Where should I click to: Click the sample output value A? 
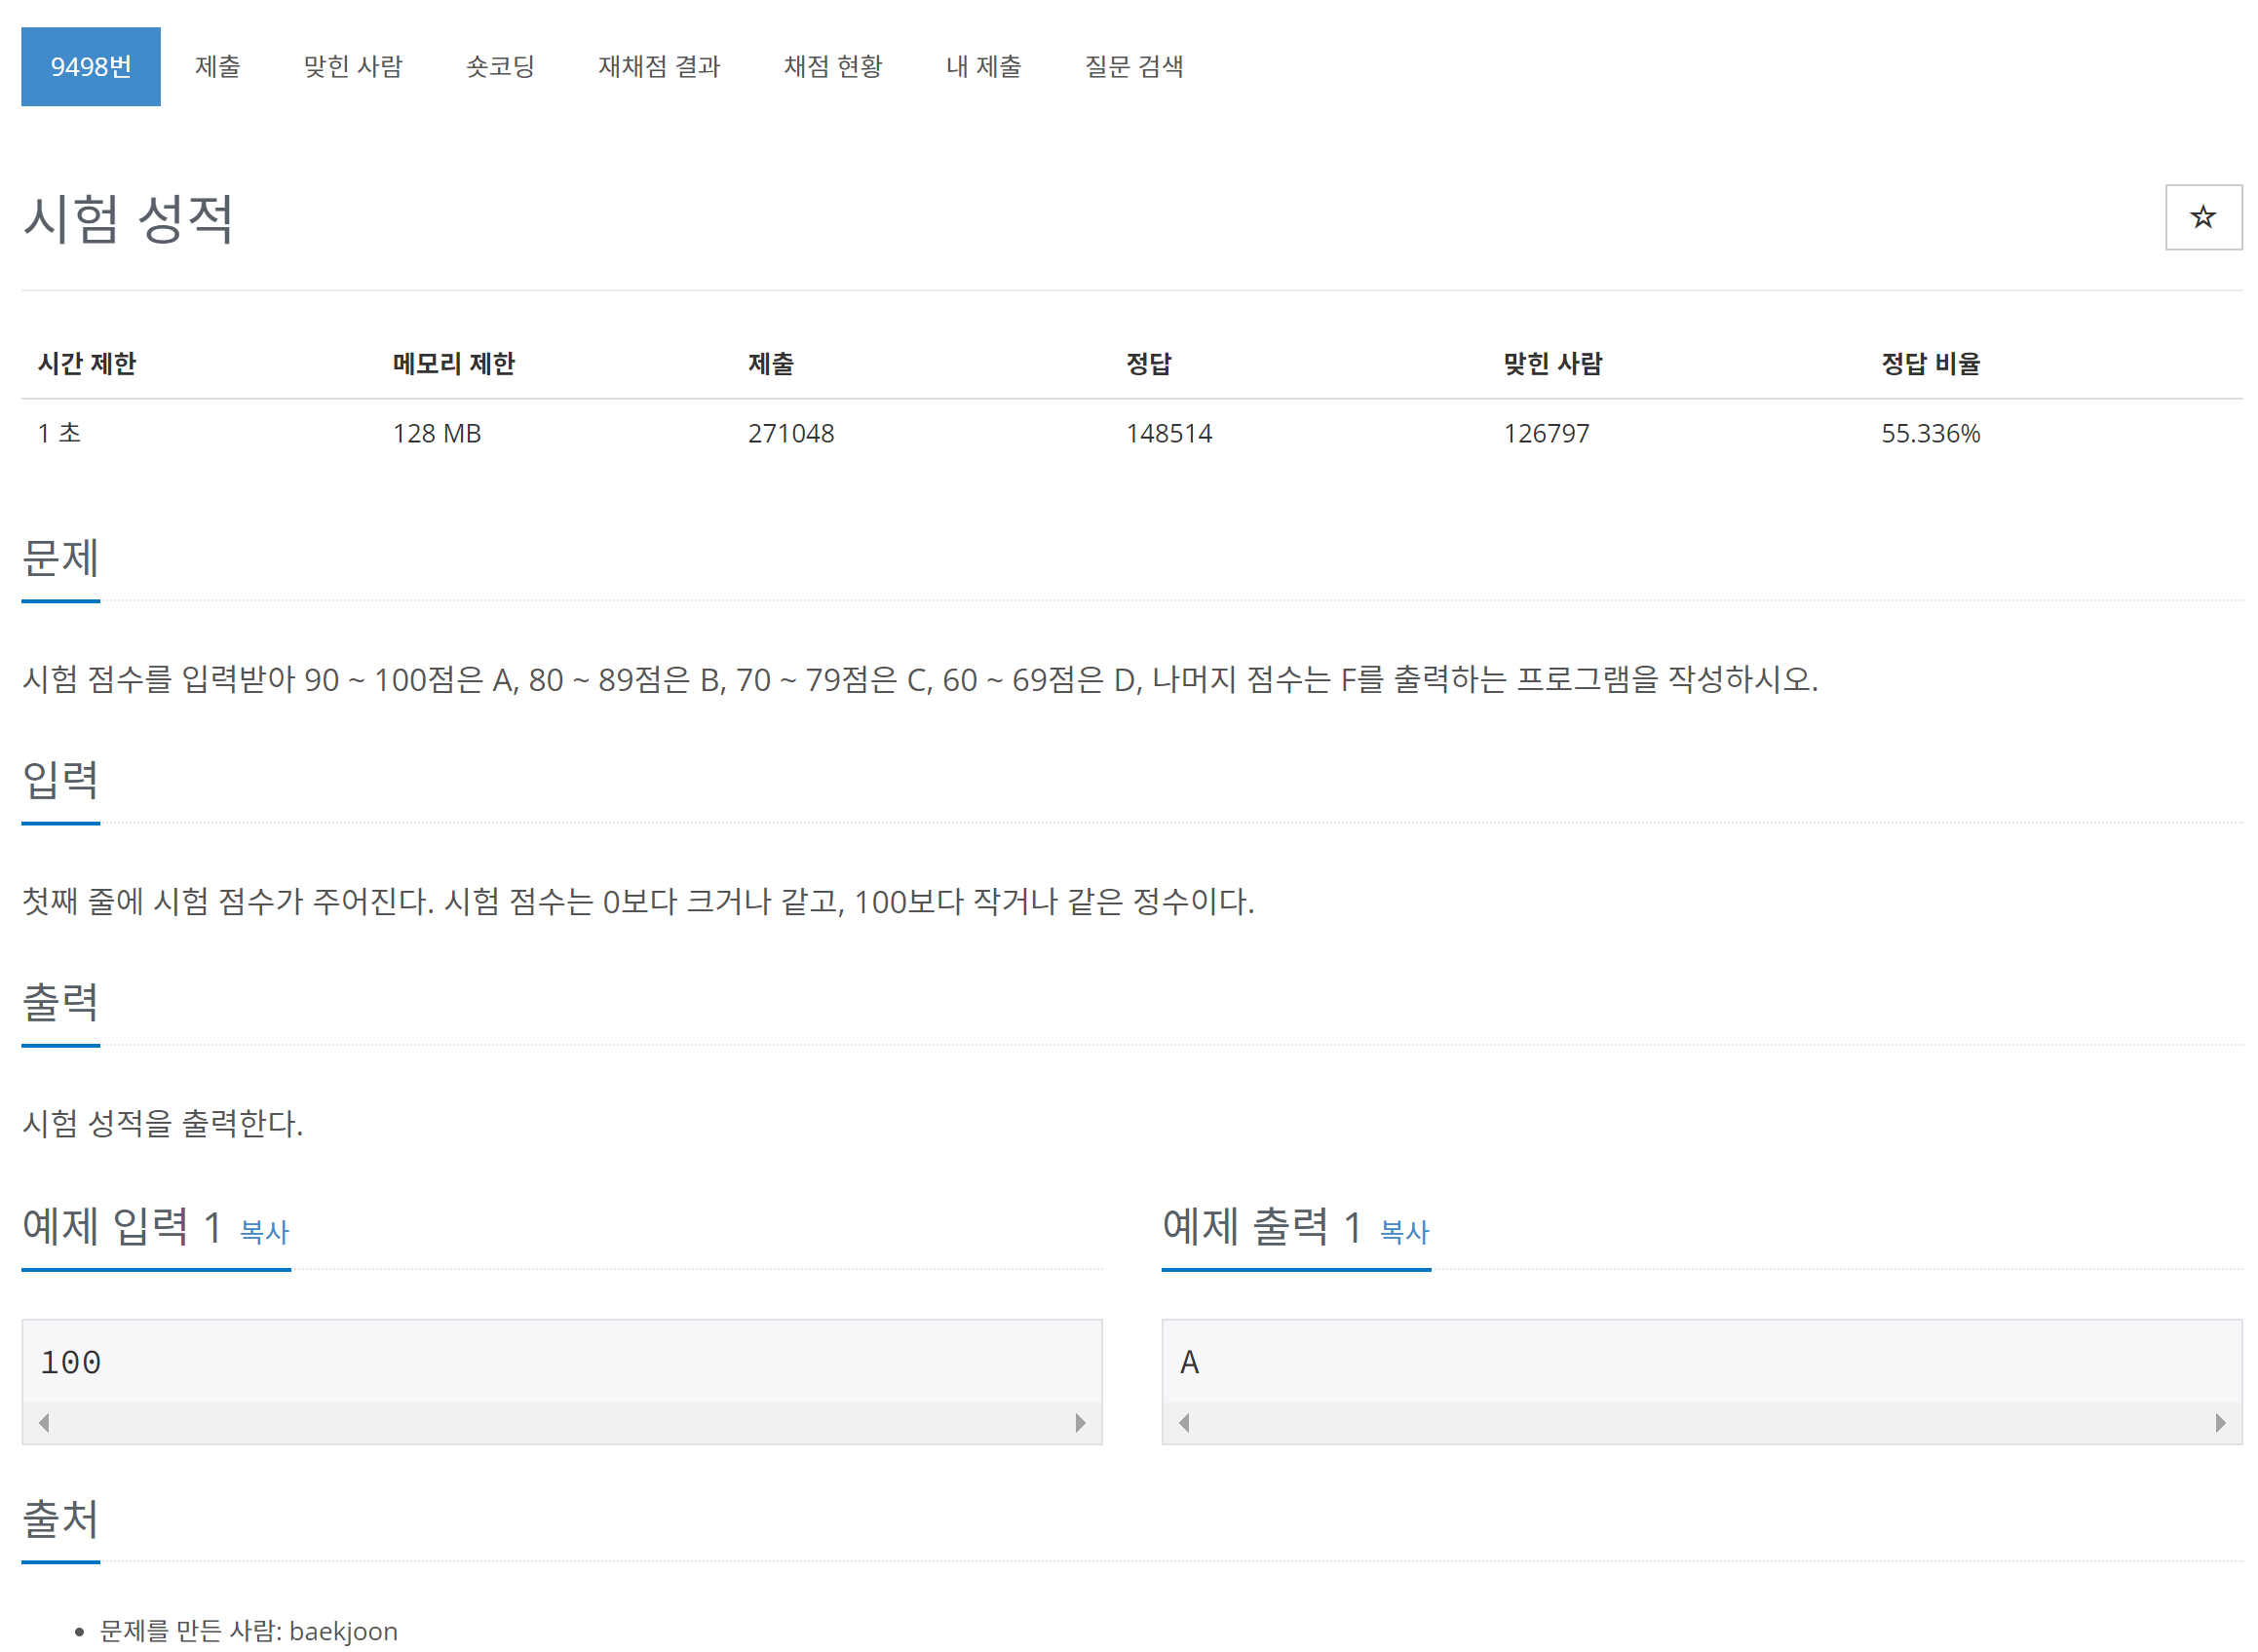tap(1189, 1362)
